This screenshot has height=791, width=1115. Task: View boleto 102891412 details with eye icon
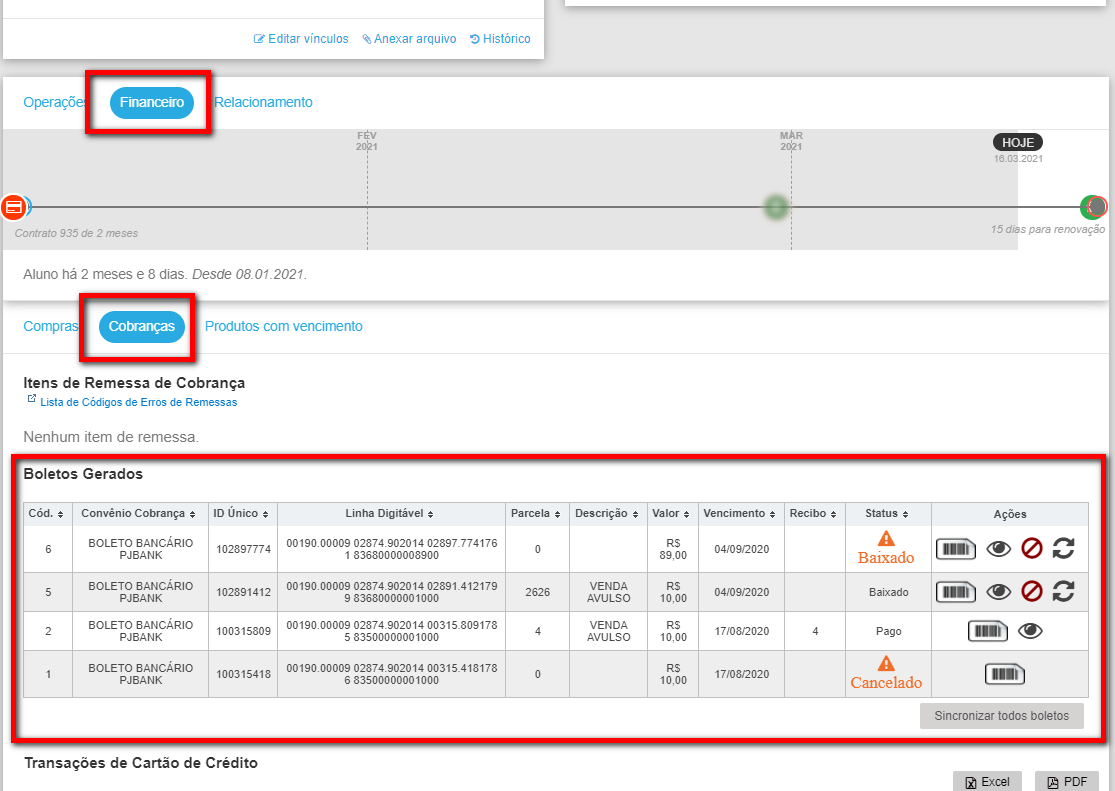pyautogui.click(x=998, y=591)
